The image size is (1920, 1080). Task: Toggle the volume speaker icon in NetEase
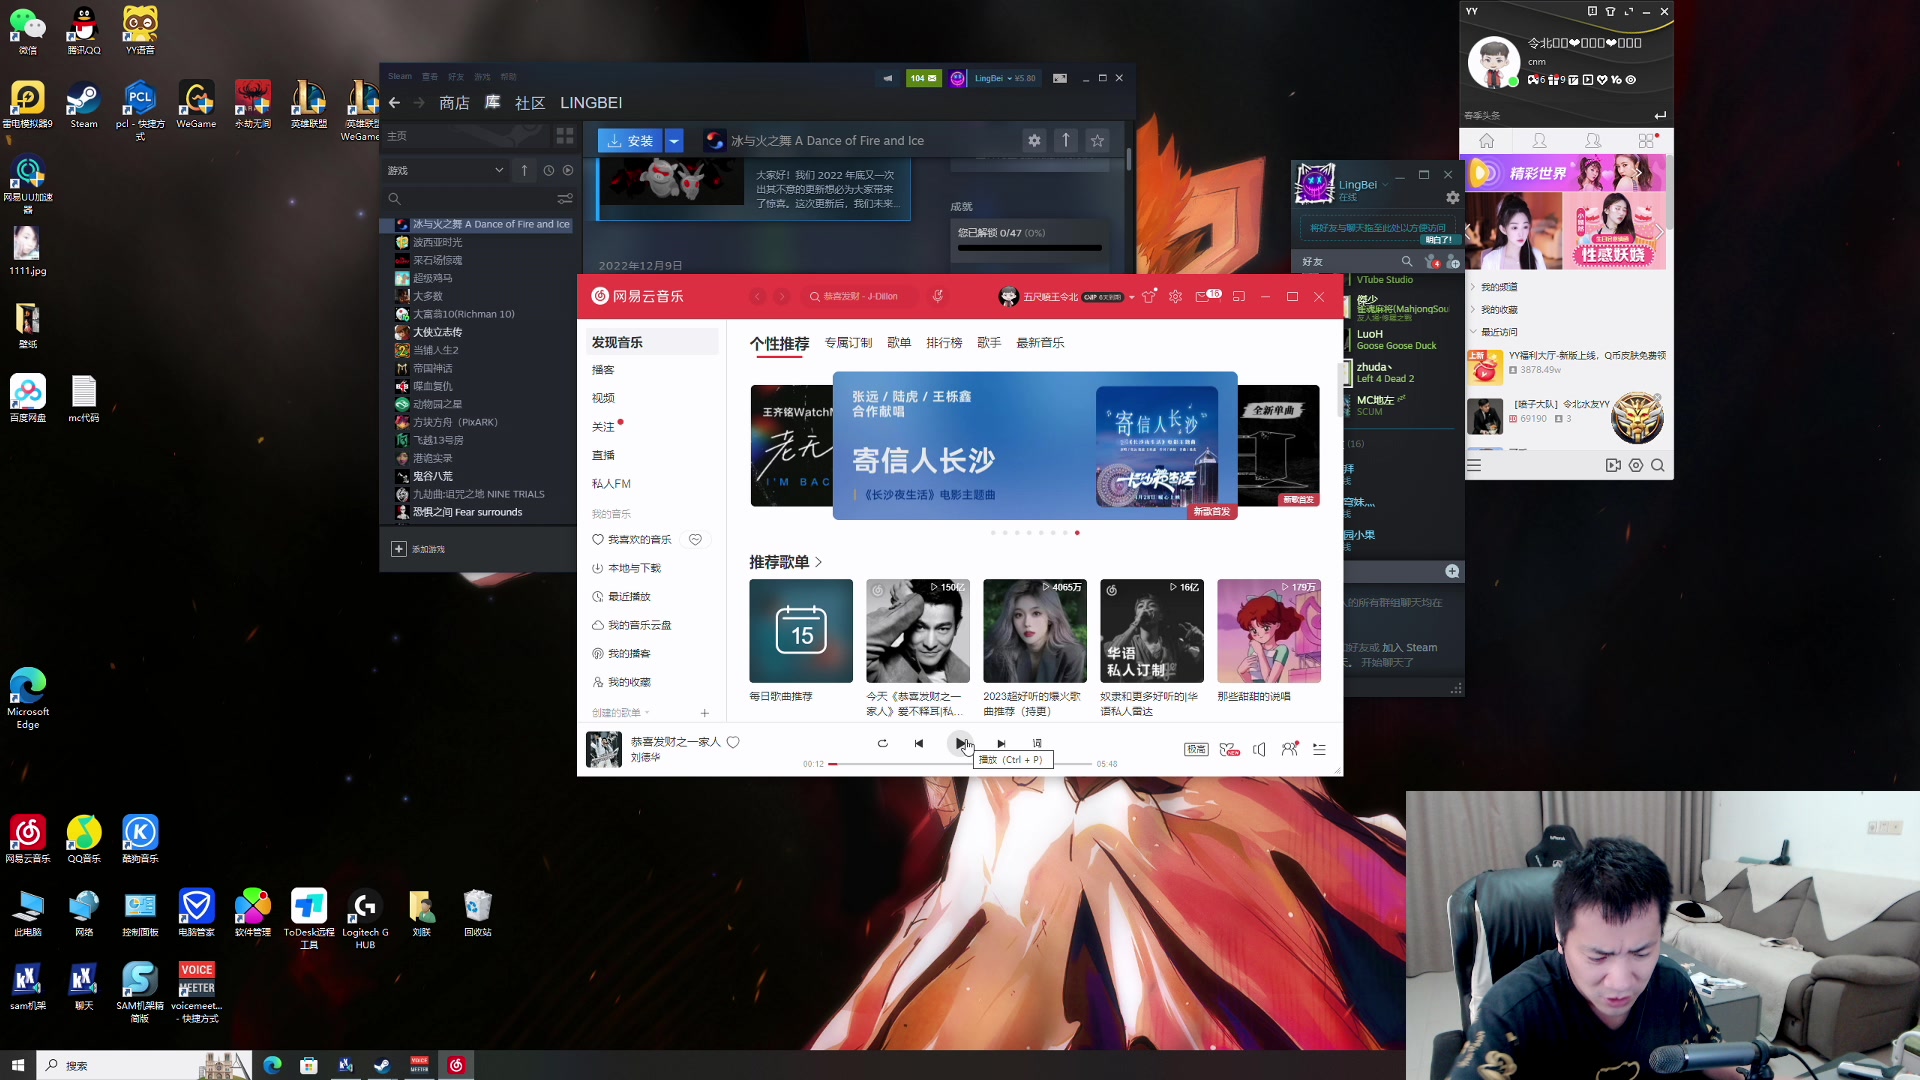pos(1259,749)
